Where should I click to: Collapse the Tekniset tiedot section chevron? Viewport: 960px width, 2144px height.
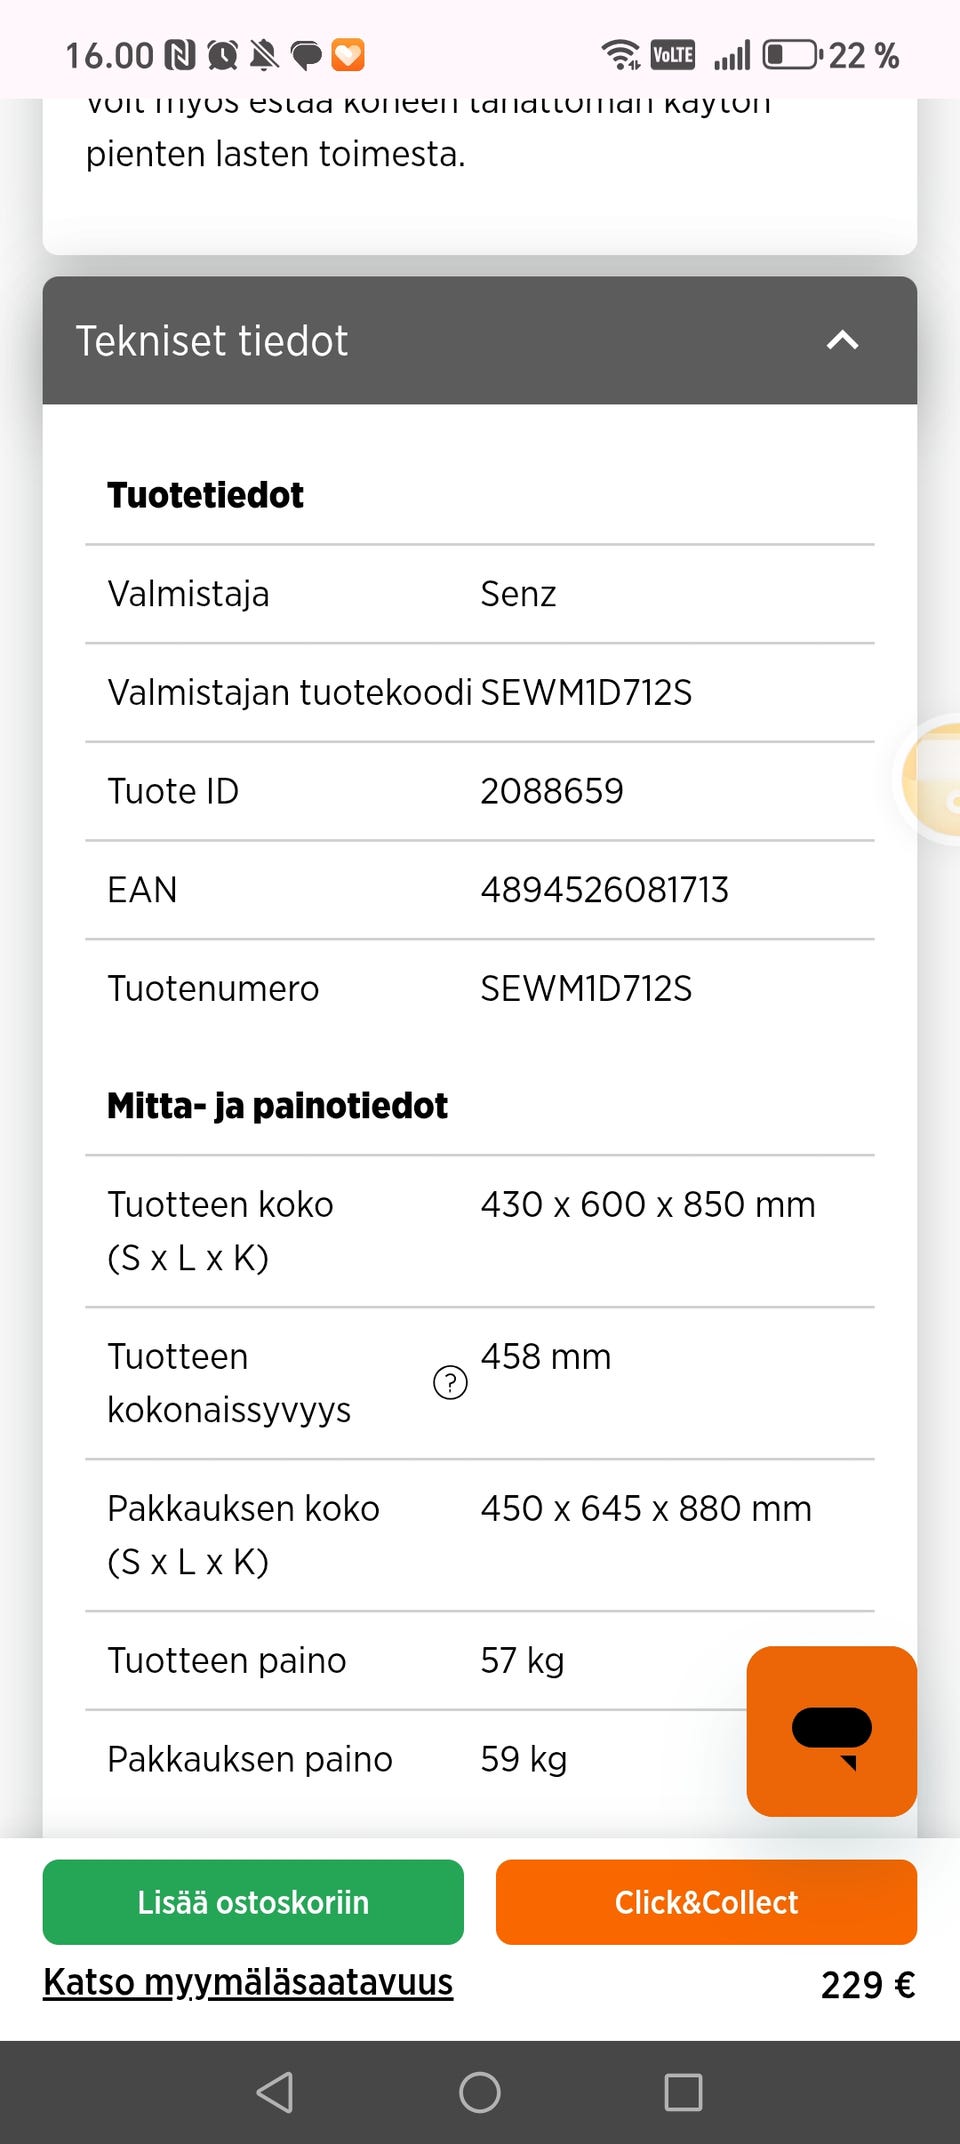[842, 341]
